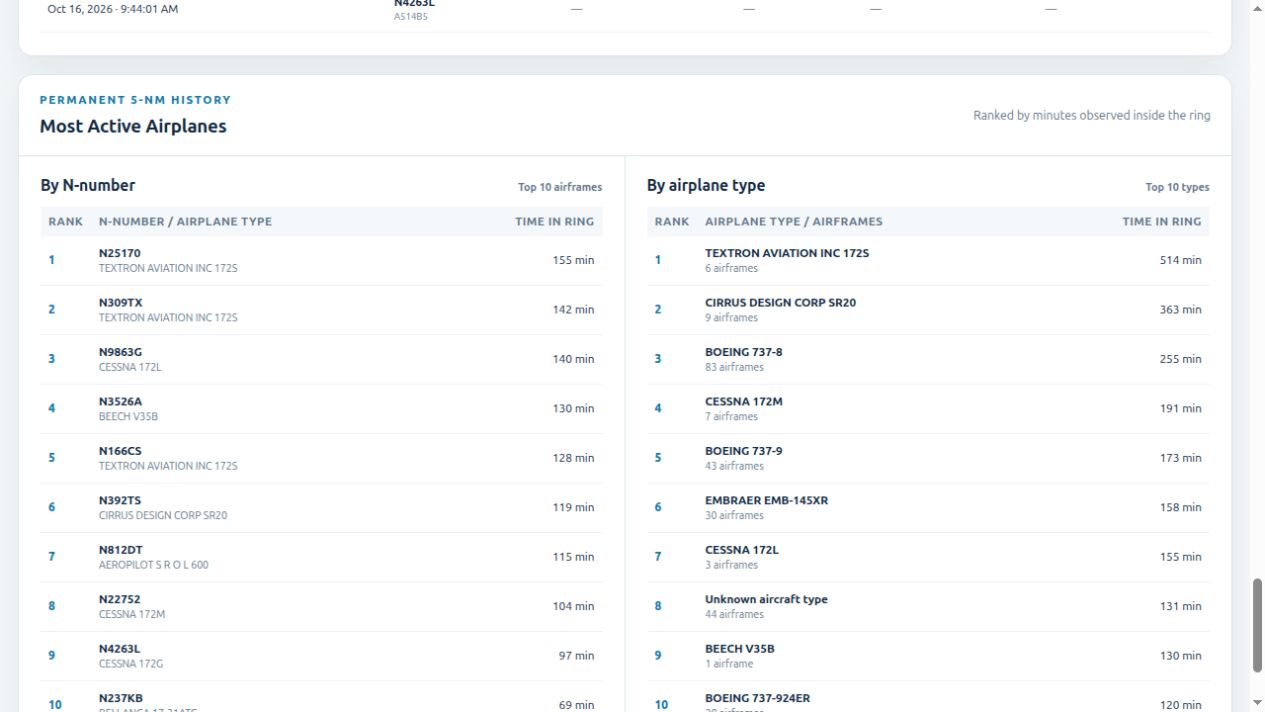Click the BOEING 737-8 airplane type
Screen dimensions: 1265x712
tap(744, 352)
